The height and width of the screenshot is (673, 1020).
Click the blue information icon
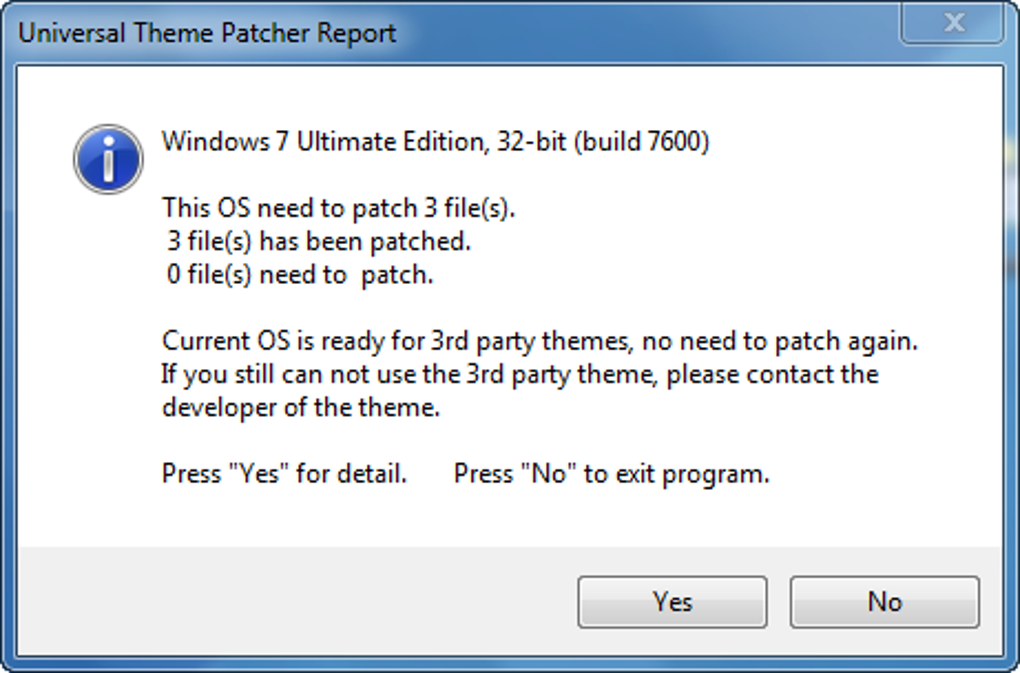coord(108,159)
